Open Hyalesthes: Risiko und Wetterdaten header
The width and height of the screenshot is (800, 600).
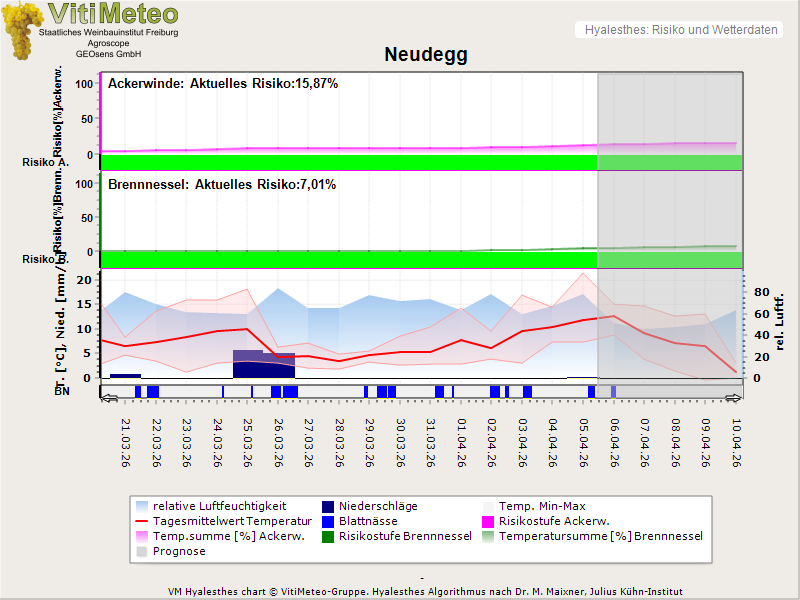pos(680,30)
